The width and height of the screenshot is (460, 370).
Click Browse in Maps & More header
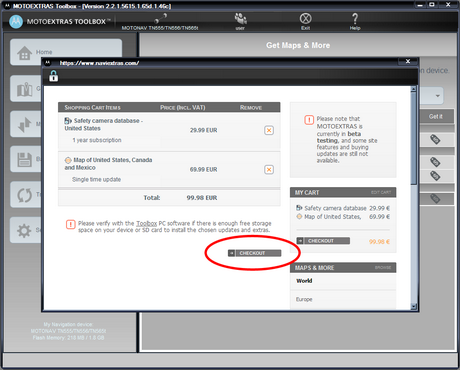[383, 268]
